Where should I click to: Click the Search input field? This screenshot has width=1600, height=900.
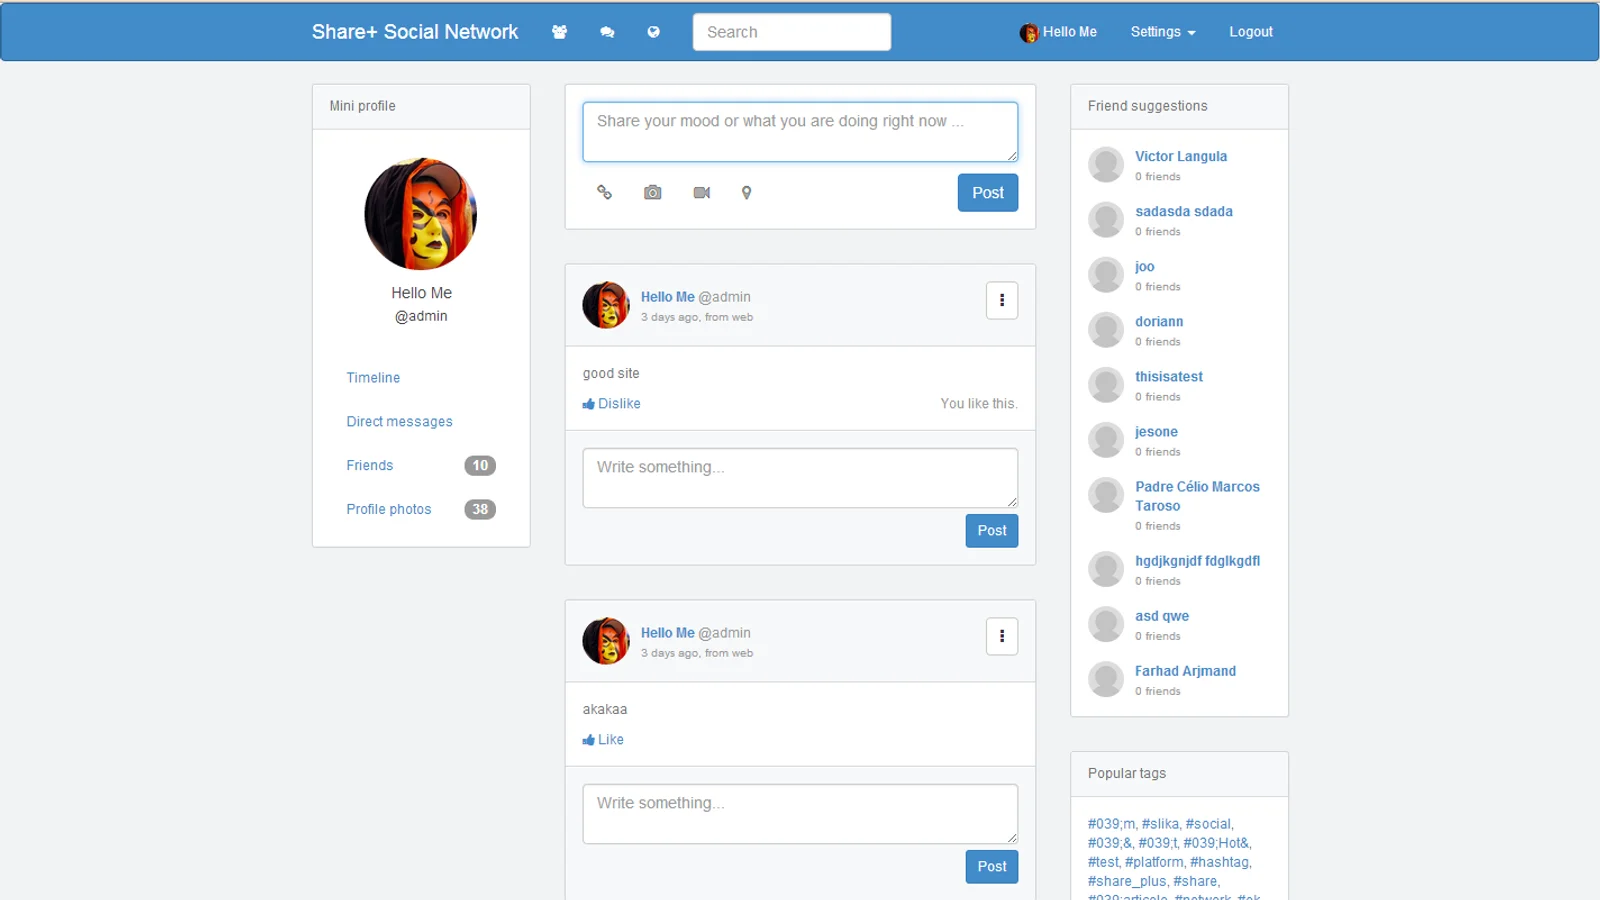[x=791, y=32]
